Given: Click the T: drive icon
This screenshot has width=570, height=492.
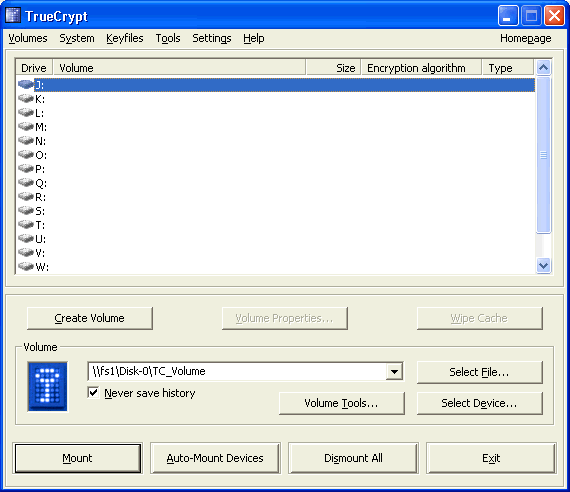Looking at the screenshot, I should click(26, 225).
